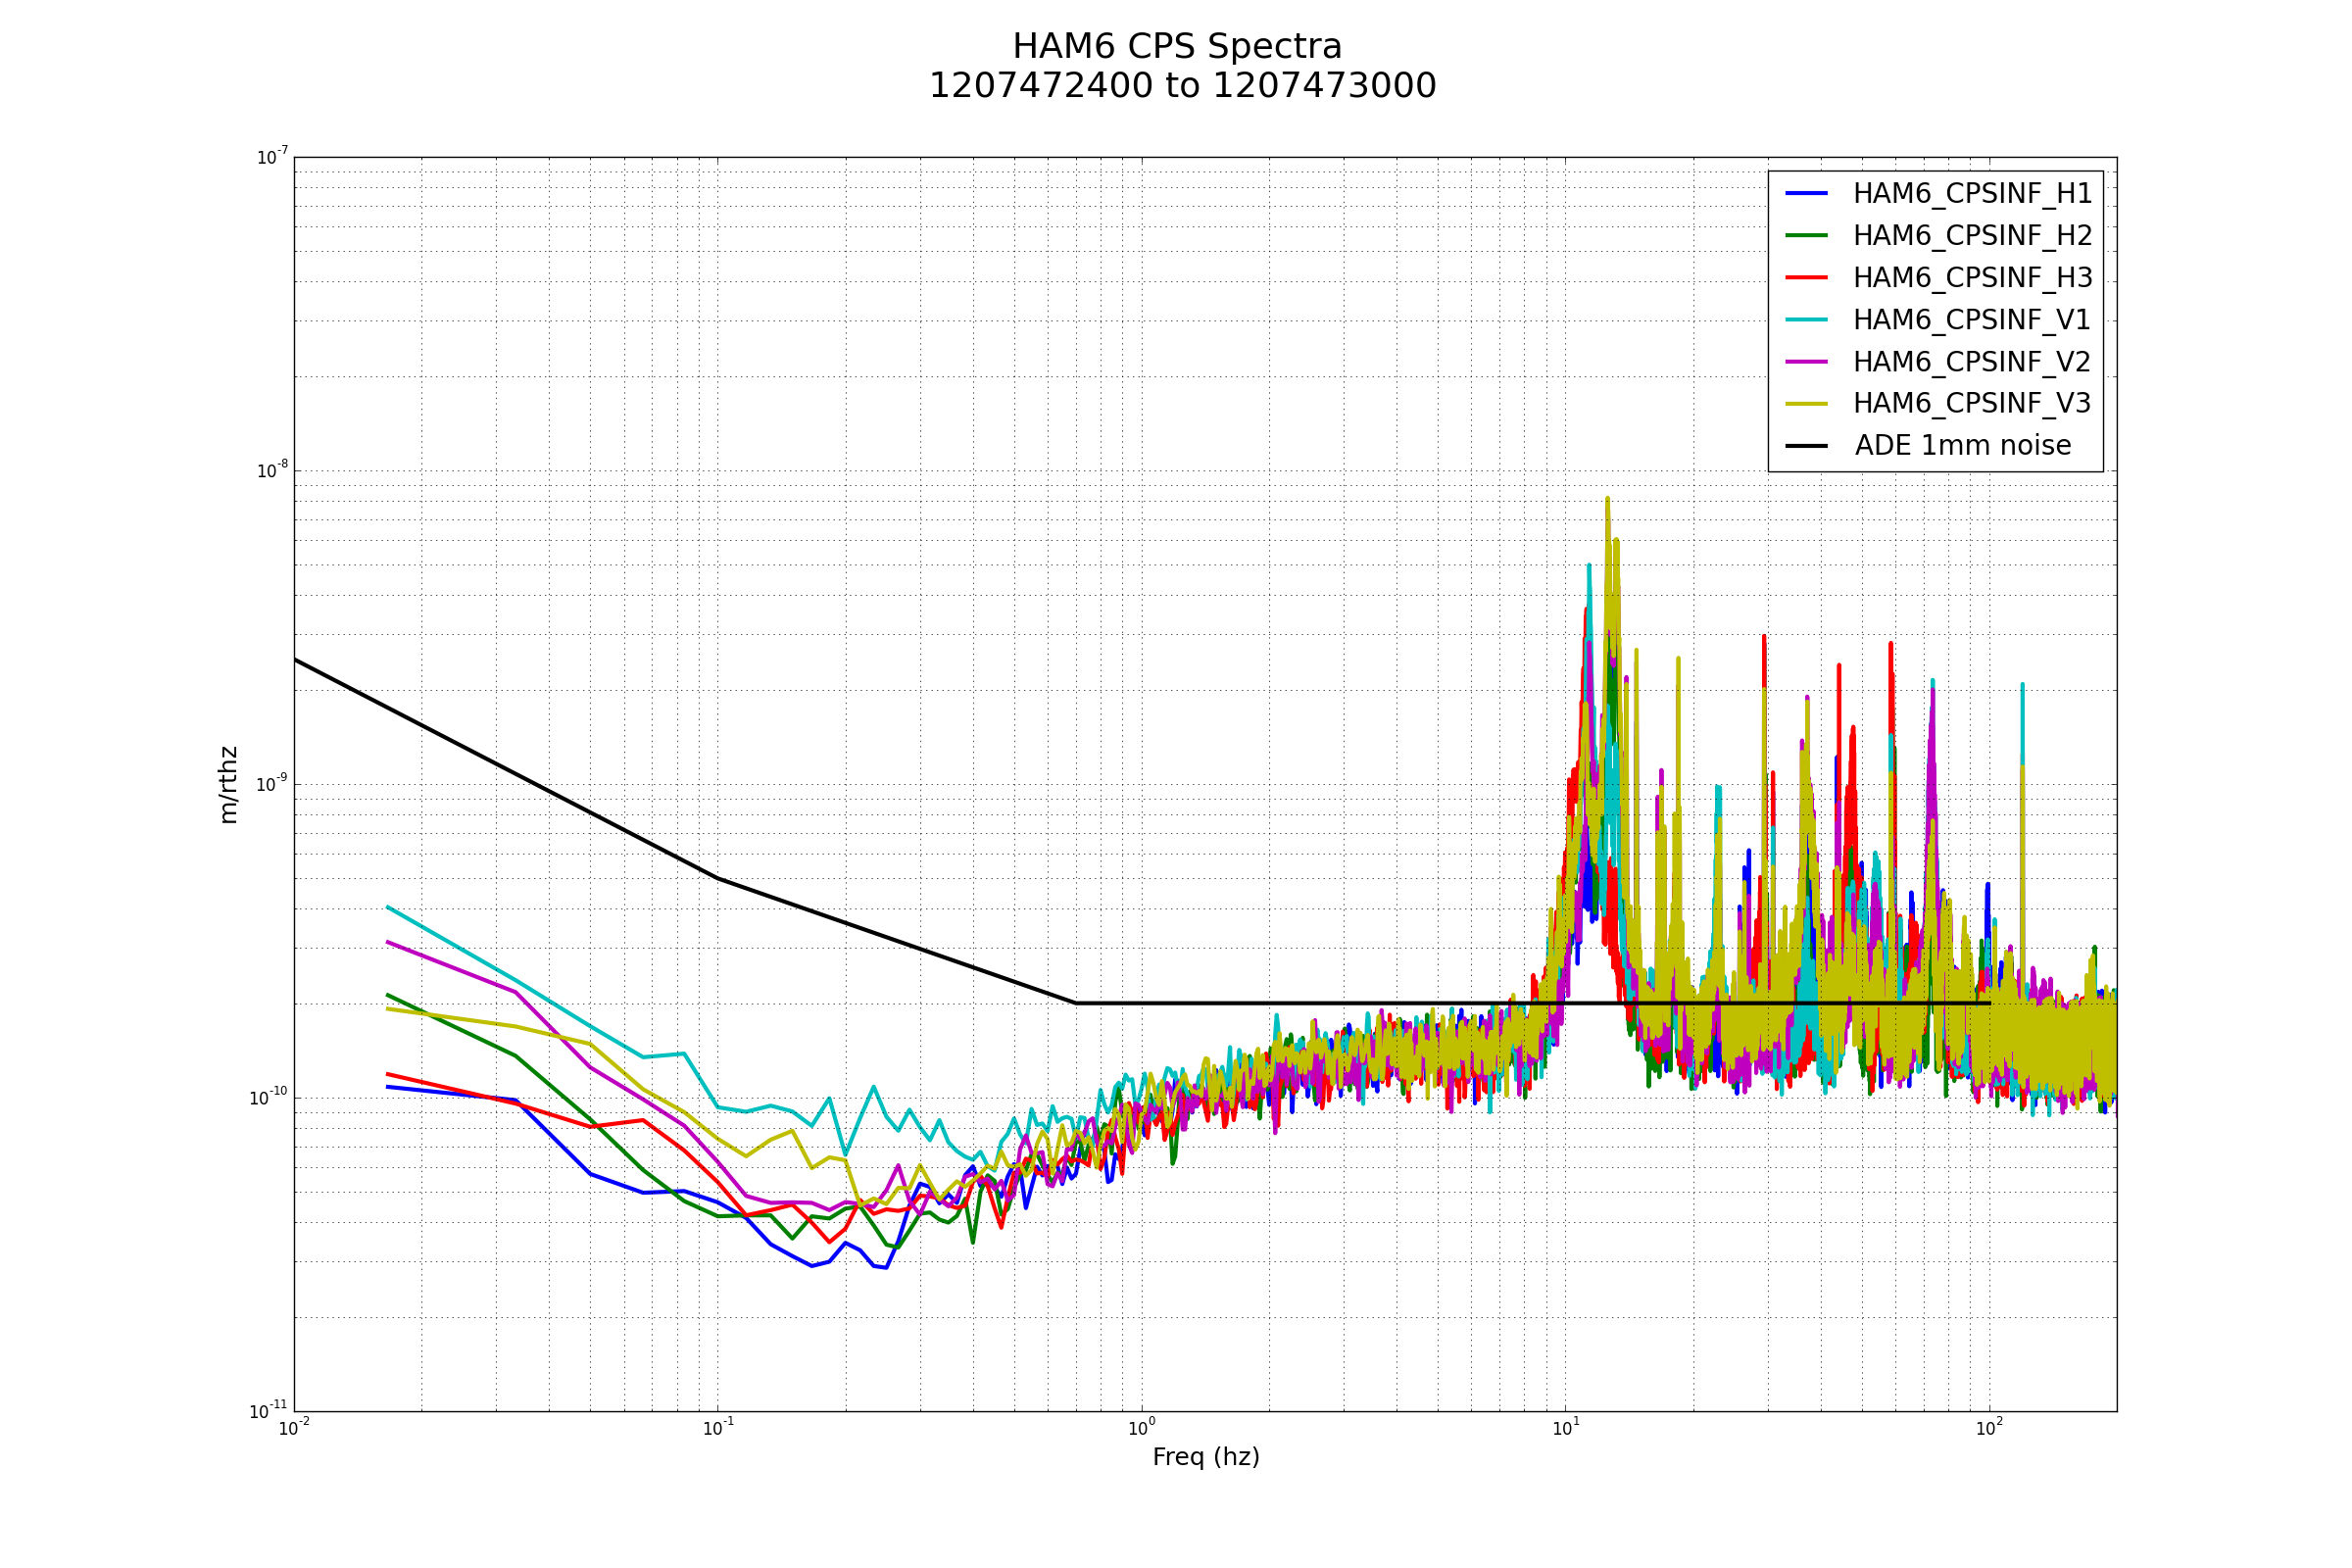Click the HAM6_CPSINF_H1 legend label

[x=1972, y=194]
